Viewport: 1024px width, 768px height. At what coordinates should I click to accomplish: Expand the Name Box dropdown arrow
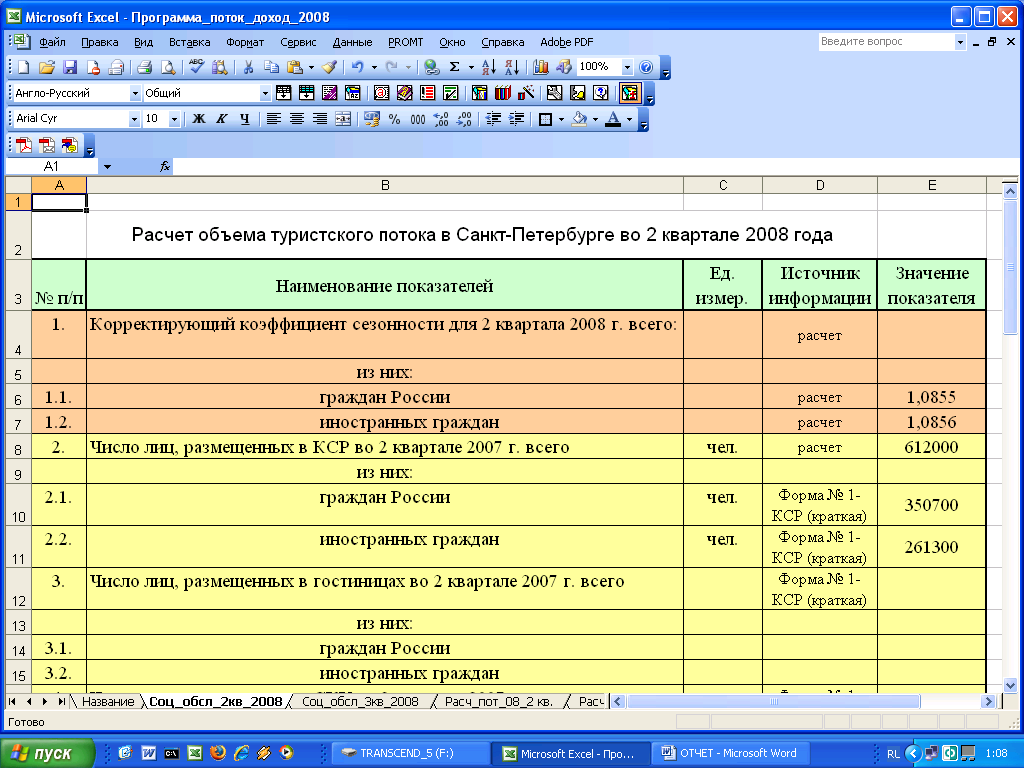coord(107,167)
